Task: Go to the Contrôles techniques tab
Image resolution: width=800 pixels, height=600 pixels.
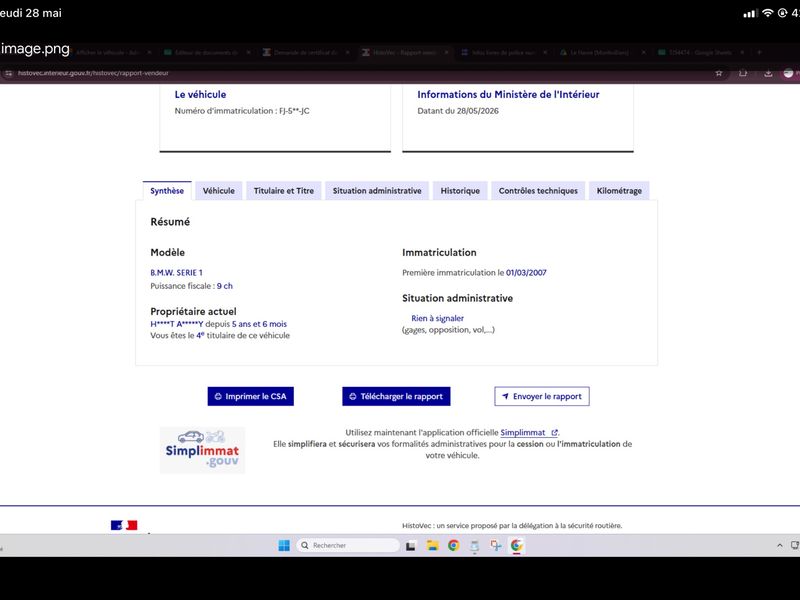Action: (538, 191)
